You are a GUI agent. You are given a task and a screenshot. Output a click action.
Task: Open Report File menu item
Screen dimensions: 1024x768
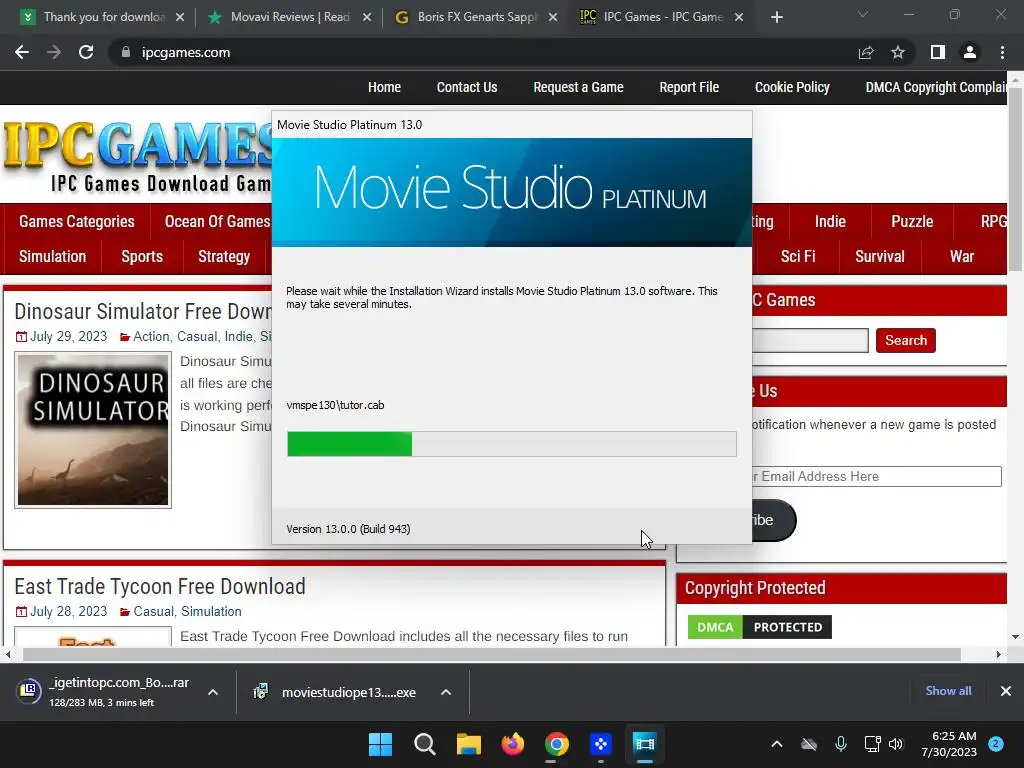(689, 88)
